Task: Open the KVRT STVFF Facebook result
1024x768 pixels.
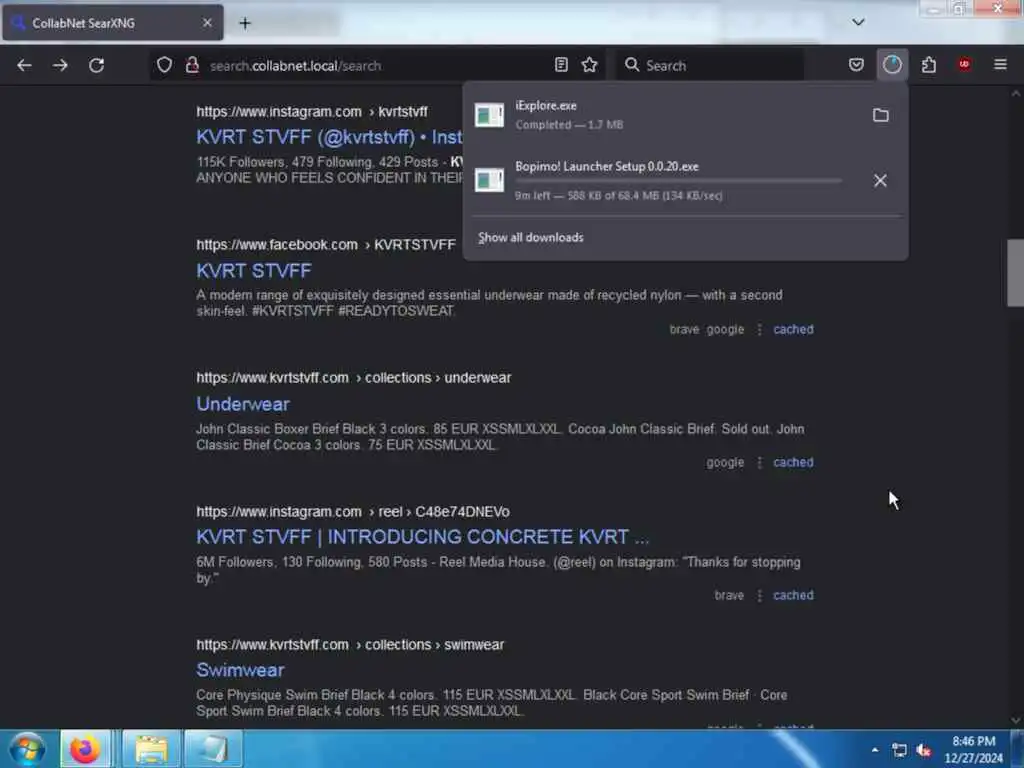Action: pos(254,271)
